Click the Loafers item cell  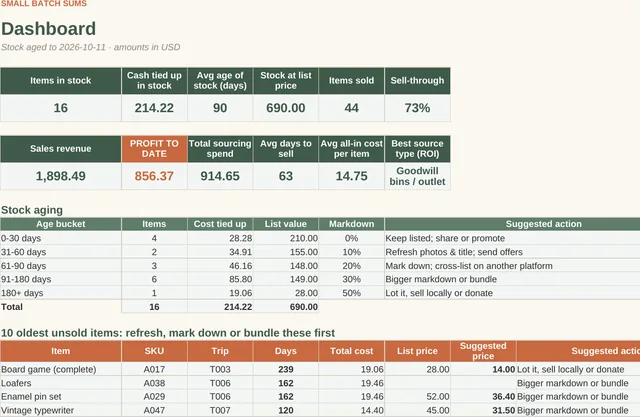[61, 383]
